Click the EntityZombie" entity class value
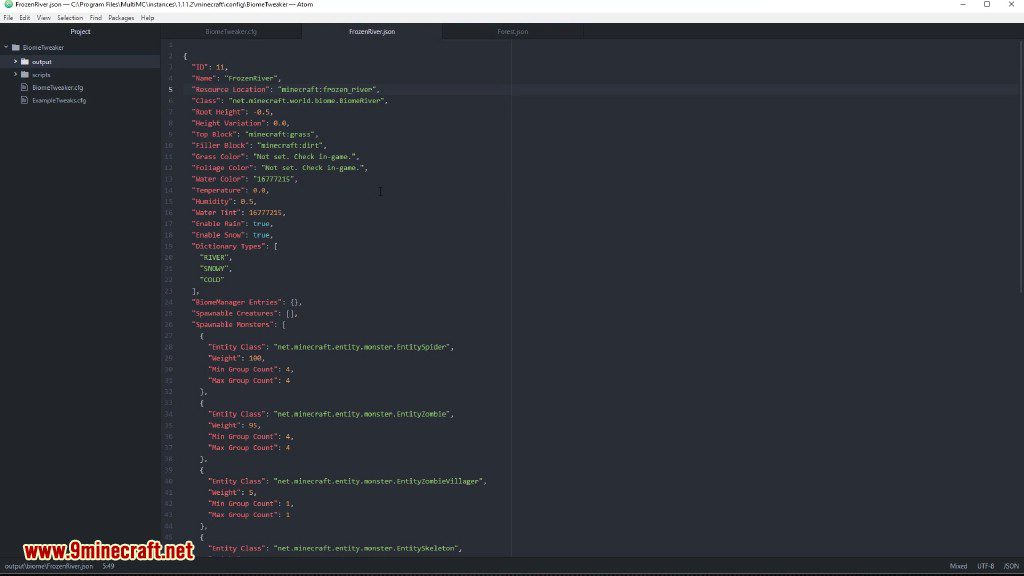The height and width of the screenshot is (576, 1024). tap(361, 414)
